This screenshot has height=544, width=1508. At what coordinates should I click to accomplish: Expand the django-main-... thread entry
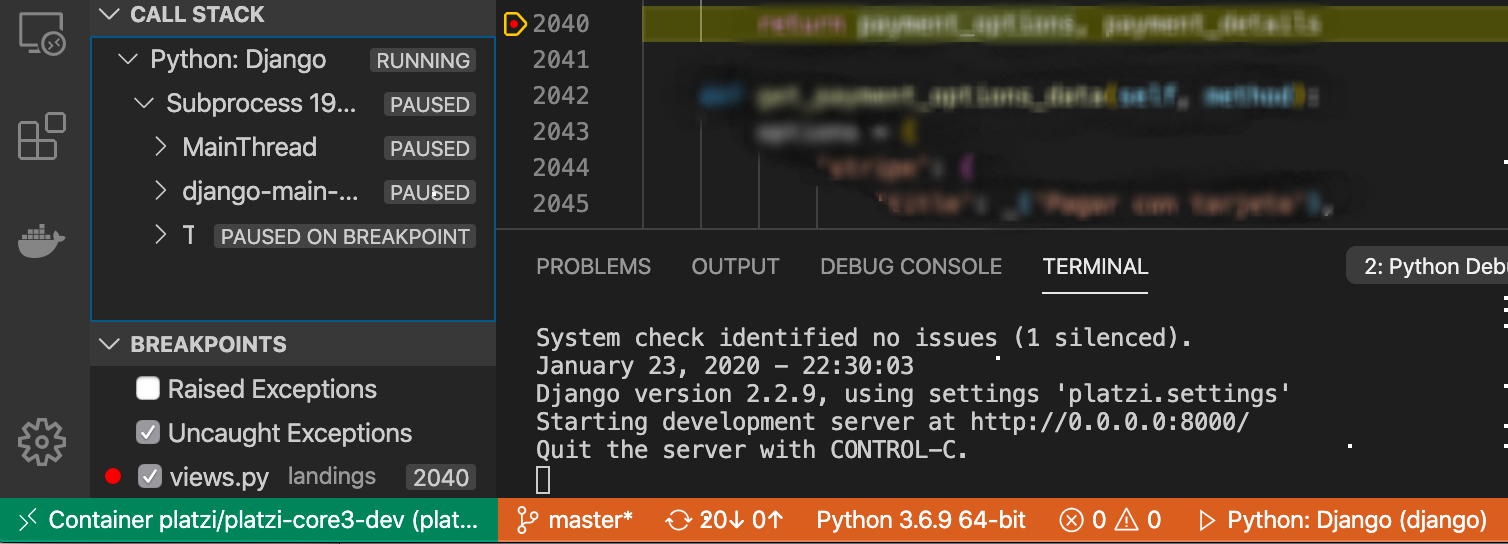[x=161, y=191]
